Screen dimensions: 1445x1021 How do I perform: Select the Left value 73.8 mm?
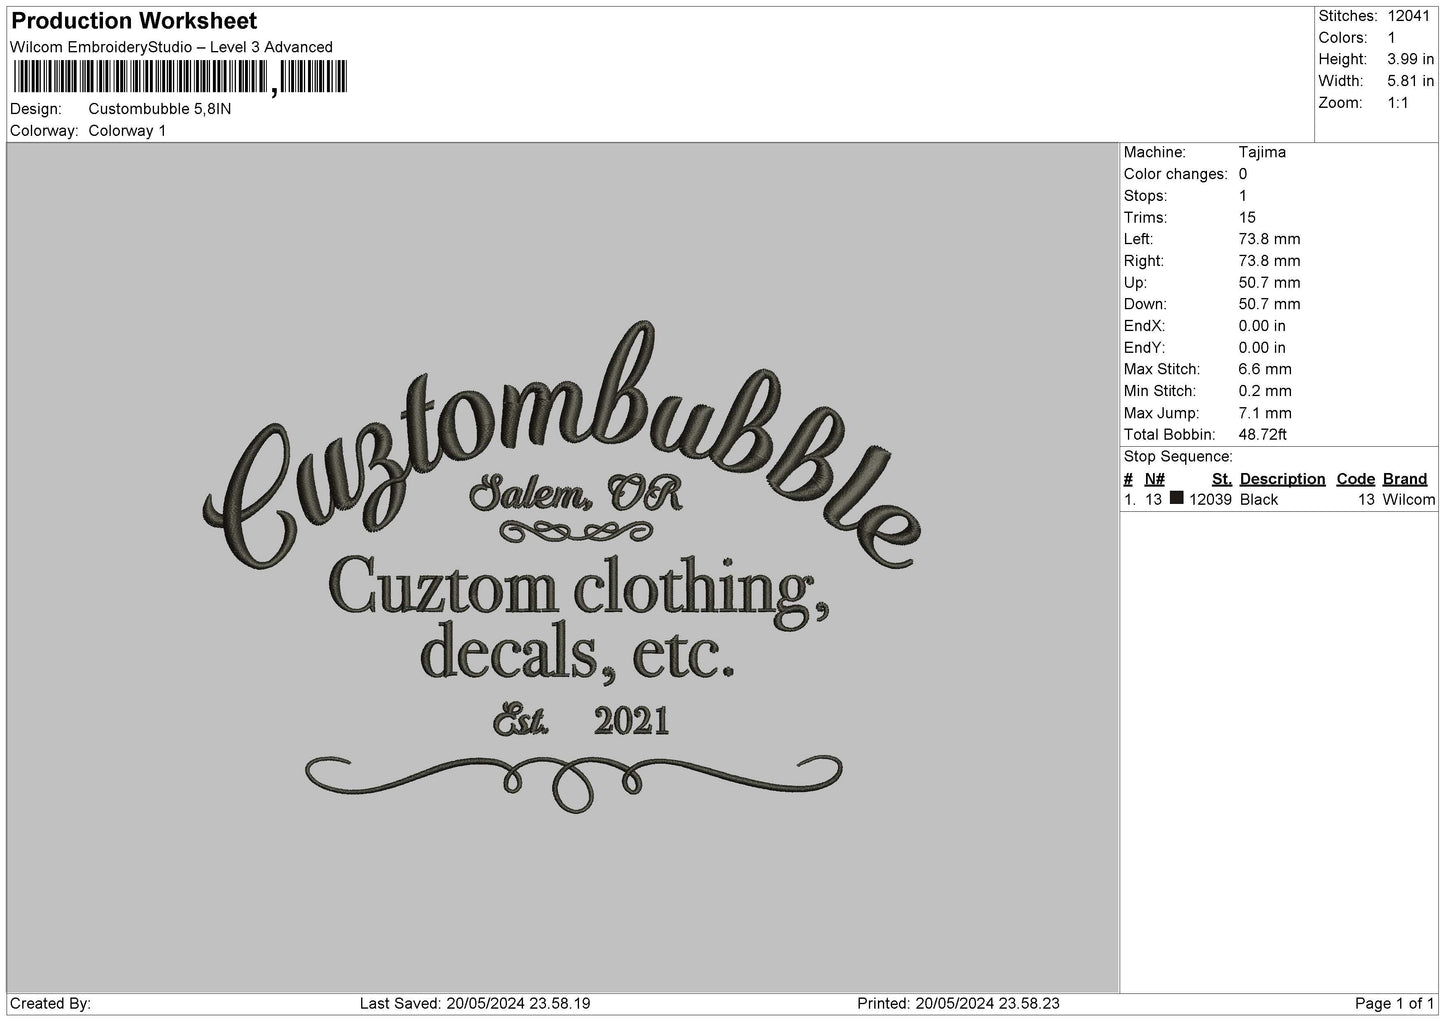click(x=1269, y=239)
